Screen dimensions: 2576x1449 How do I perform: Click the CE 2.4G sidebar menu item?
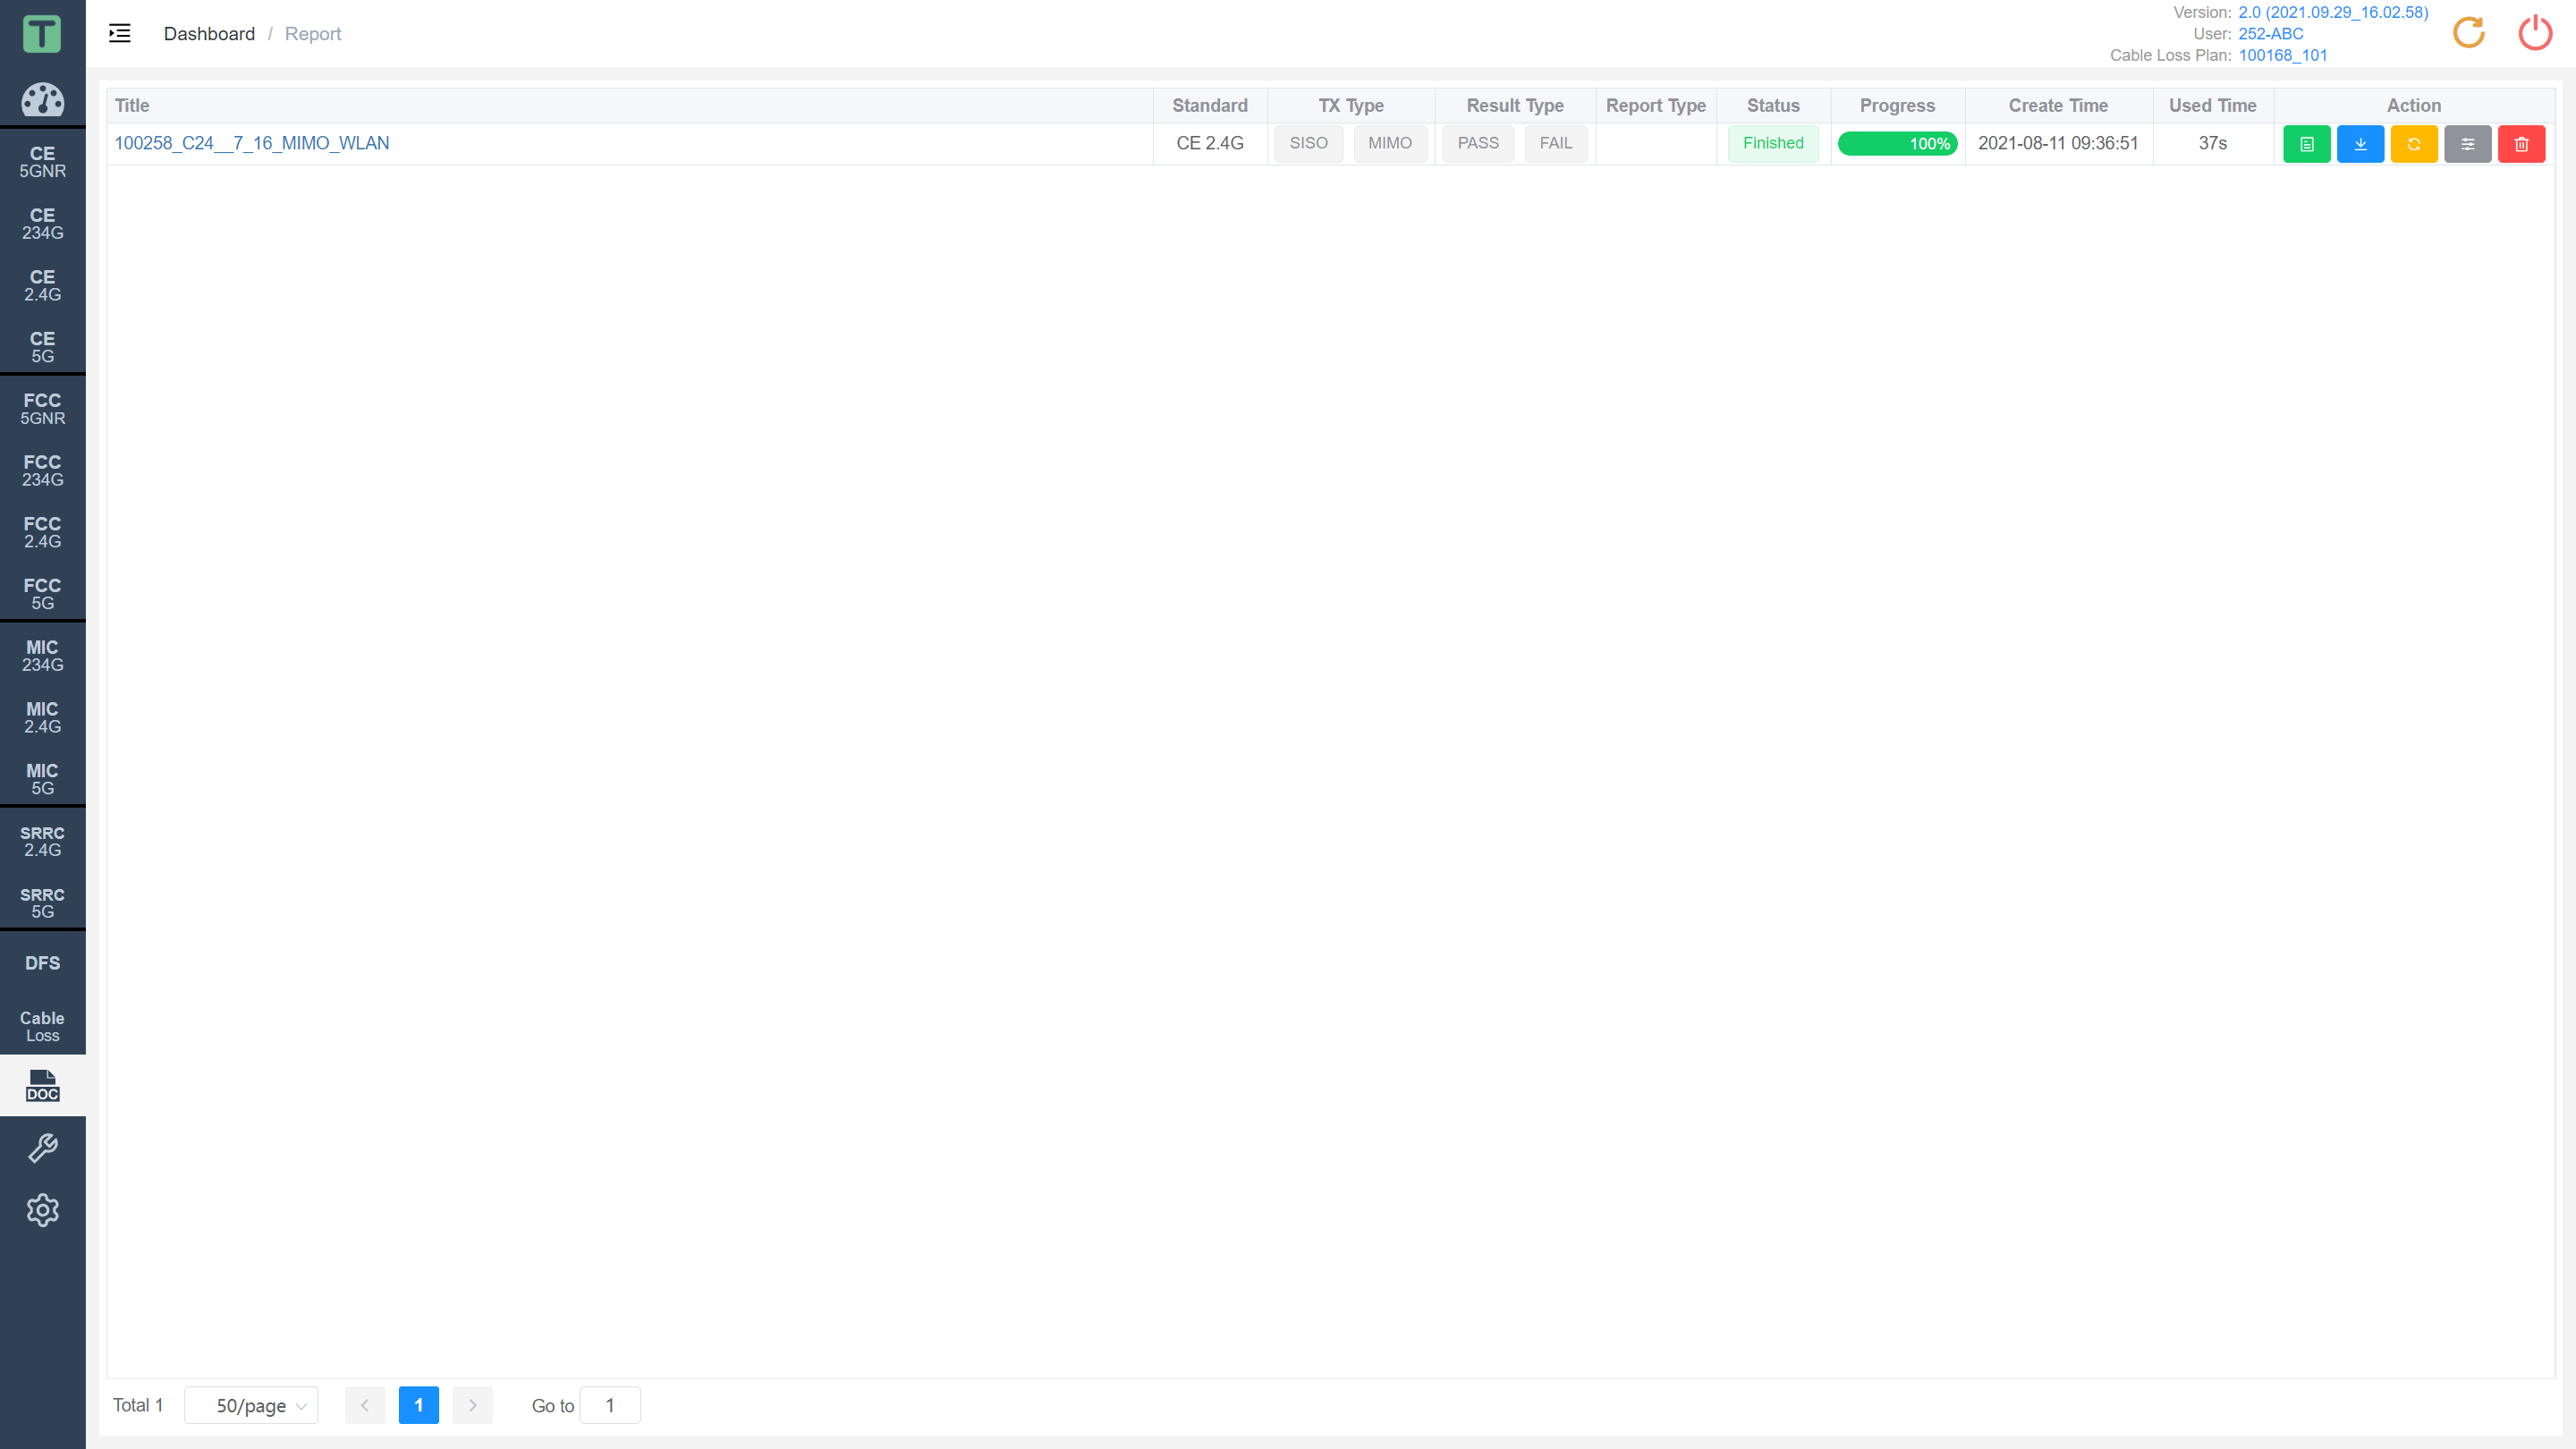coord(42,286)
